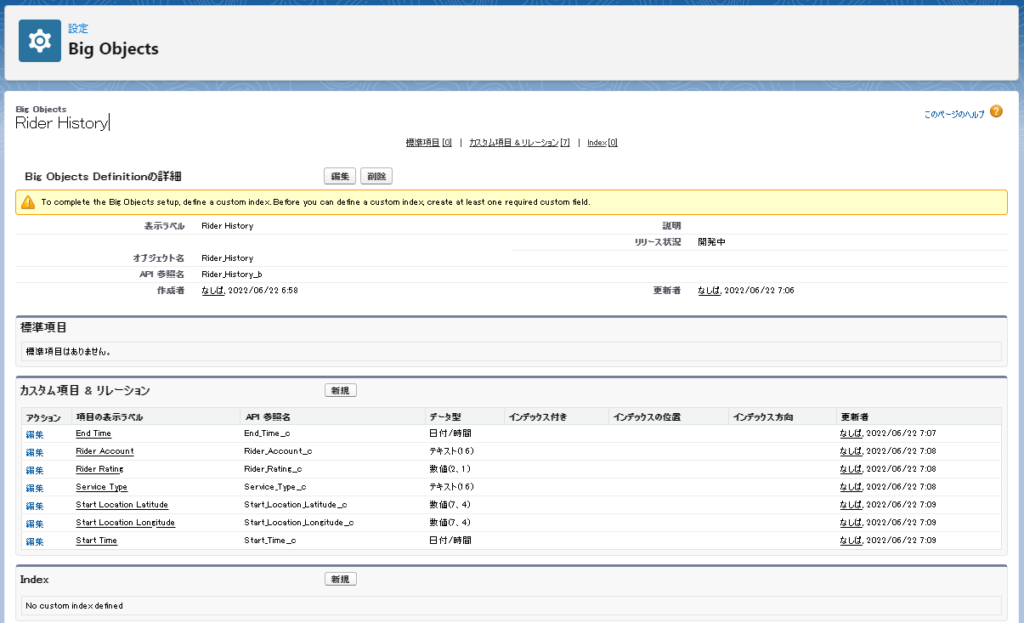
Task: Edit the Service Type field row
Action: tap(35, 488)
